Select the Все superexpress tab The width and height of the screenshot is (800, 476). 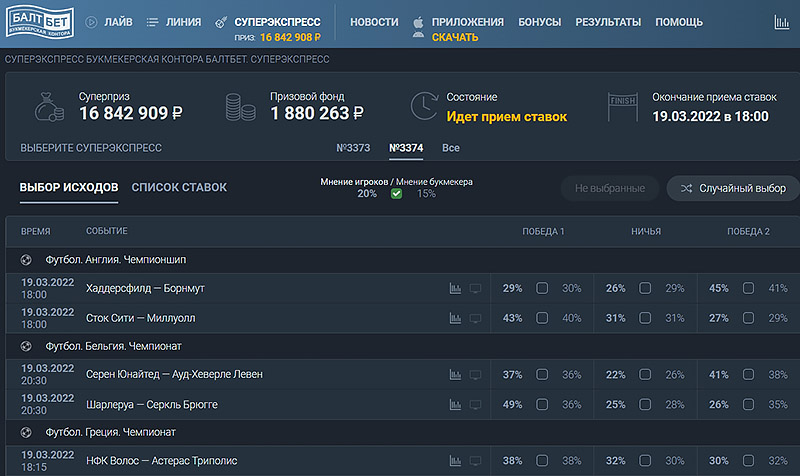pyautogui.click(x=451, y=148)
